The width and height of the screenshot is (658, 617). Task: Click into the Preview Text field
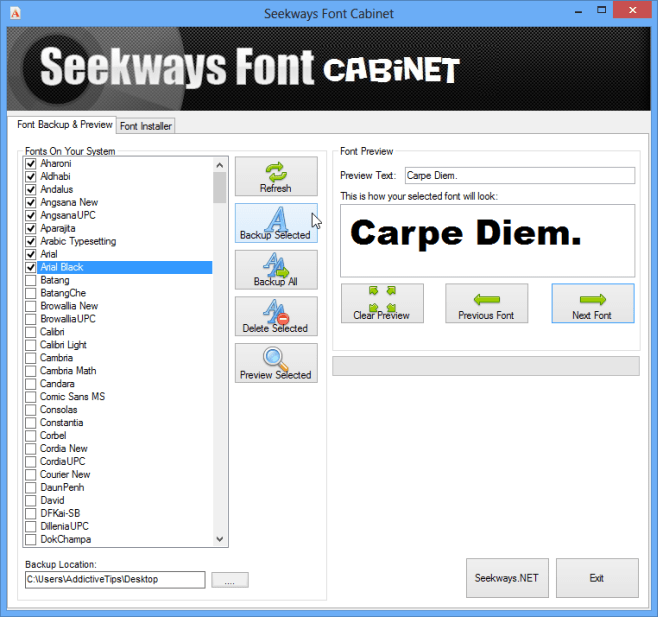[520, 175]
